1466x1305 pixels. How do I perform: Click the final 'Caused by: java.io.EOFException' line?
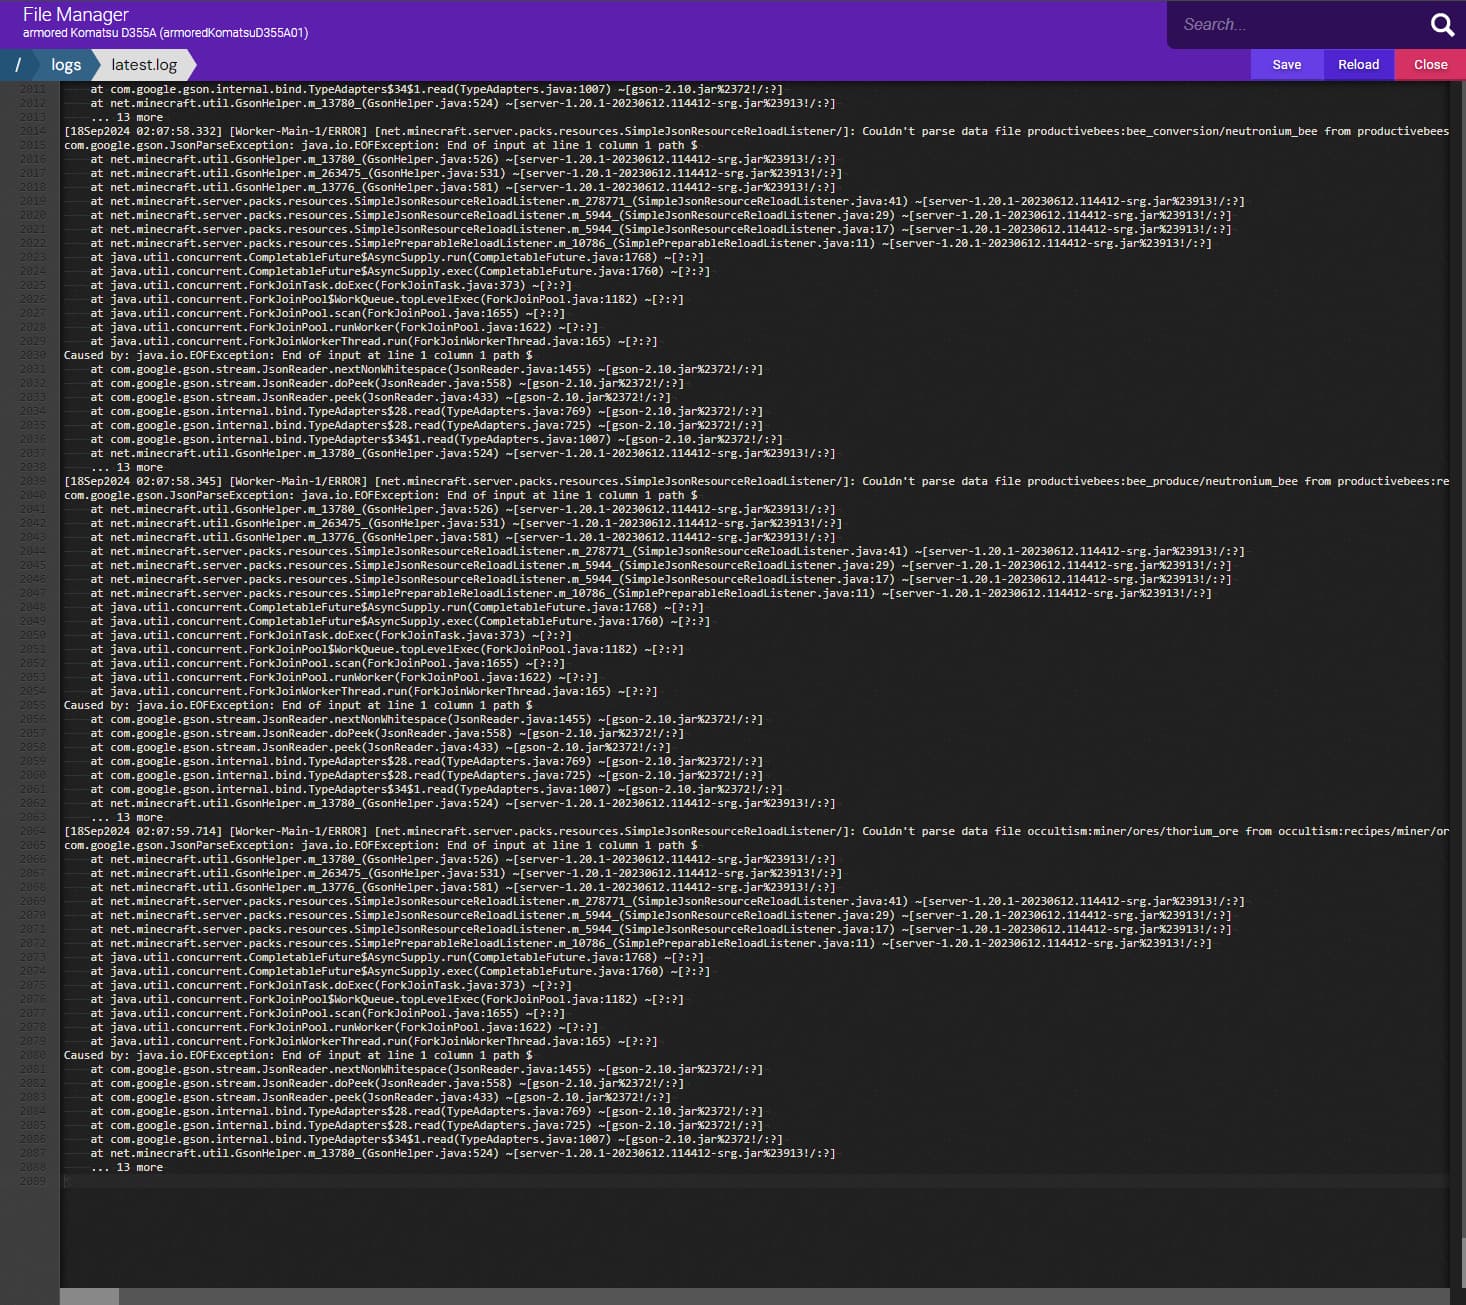pos(298,1055)
